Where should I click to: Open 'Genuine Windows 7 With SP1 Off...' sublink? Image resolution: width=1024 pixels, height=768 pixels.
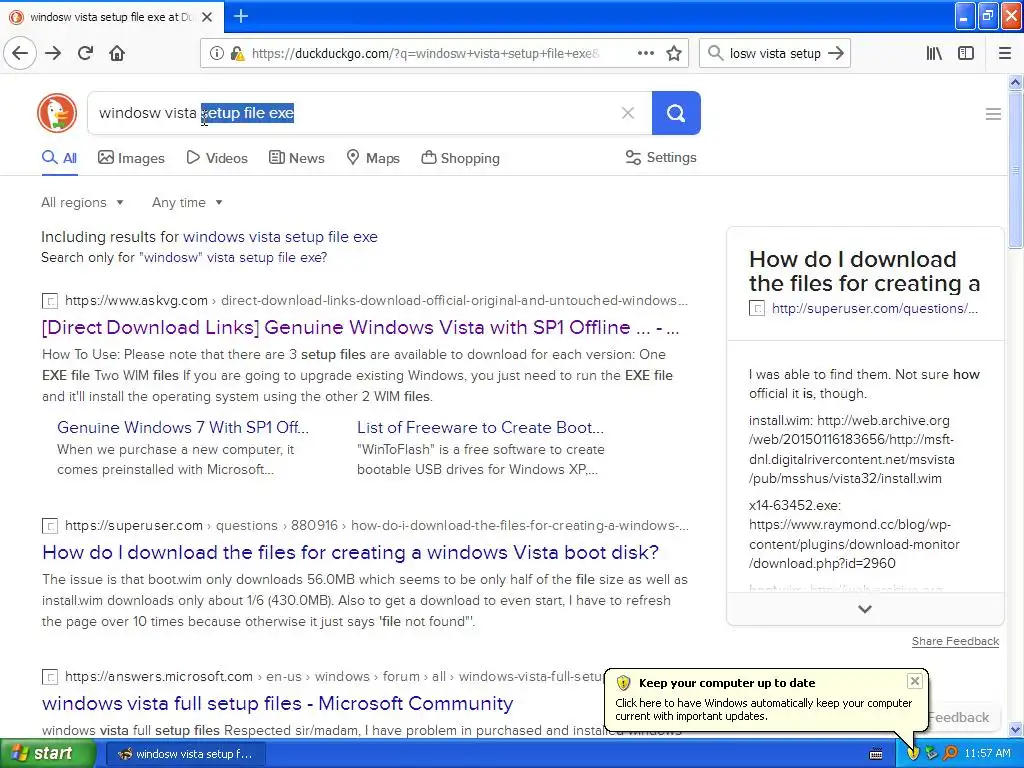tap(183, 427)
